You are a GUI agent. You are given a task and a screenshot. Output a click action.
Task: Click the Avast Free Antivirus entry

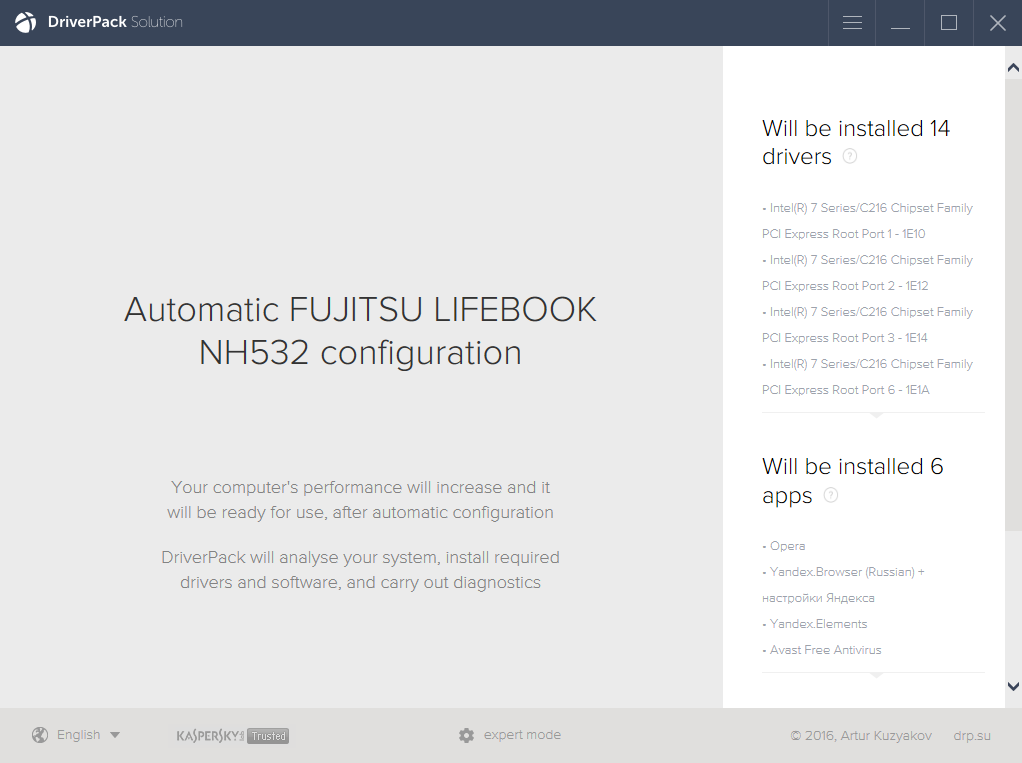[x=822, y=650]
